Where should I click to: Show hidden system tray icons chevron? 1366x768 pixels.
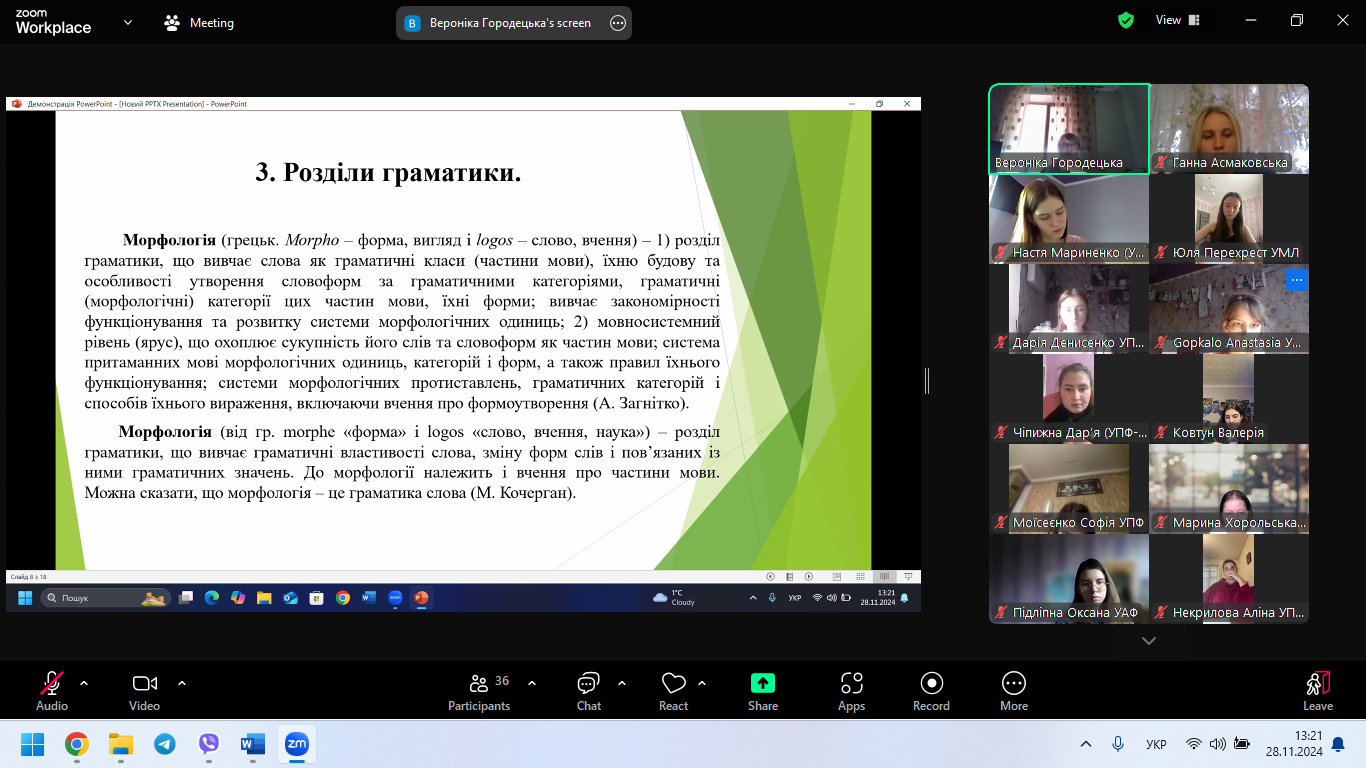click(x=1086, y=744)
